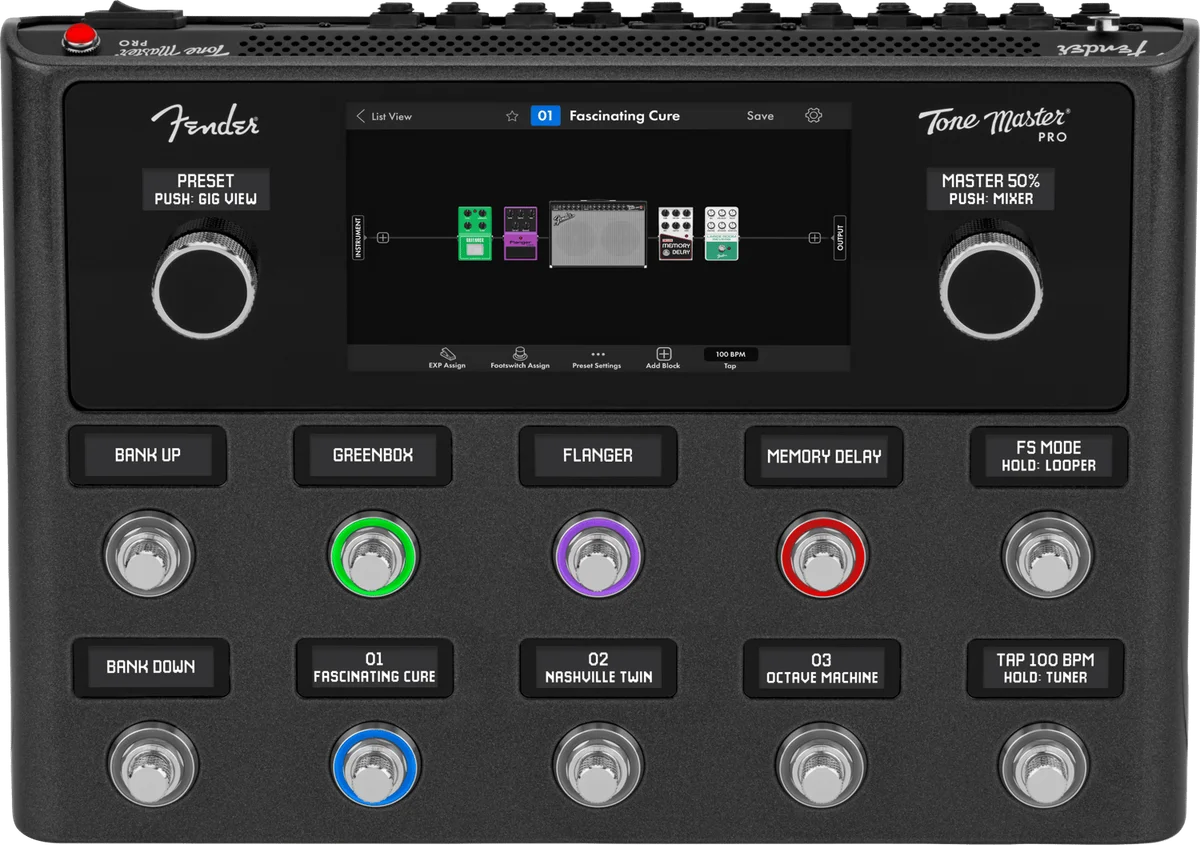This screenshot has height=845, width=1200.
Task: Tap the BANK DOWN scribble strip
Action: coord(151,667)
